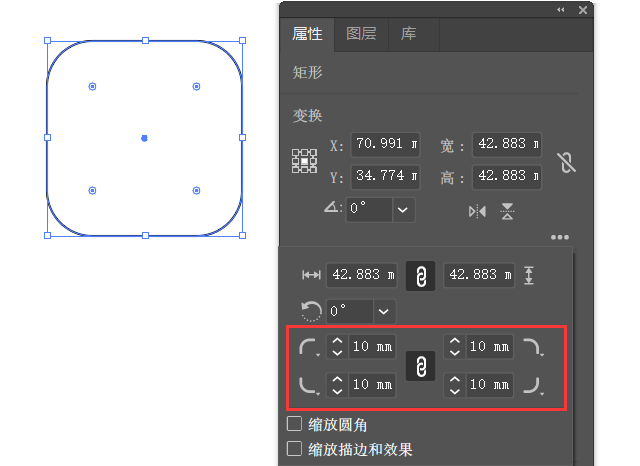Open top-right corner type picker
This screenshot has height=466, width=640.
[x=532, y=347]
